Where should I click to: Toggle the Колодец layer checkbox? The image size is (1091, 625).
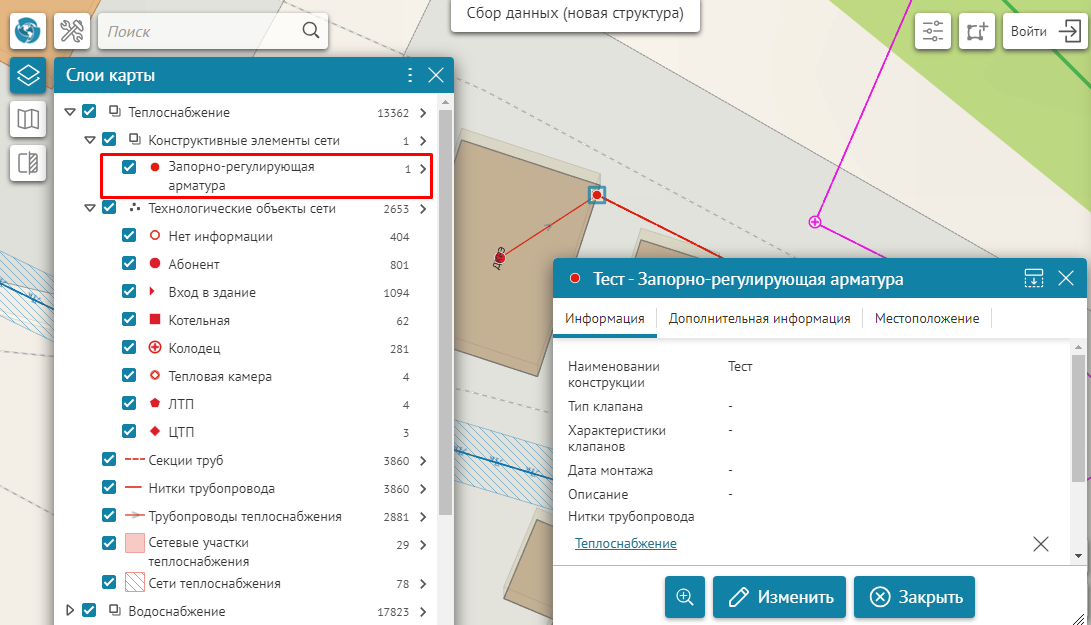(x=129, y=349)
